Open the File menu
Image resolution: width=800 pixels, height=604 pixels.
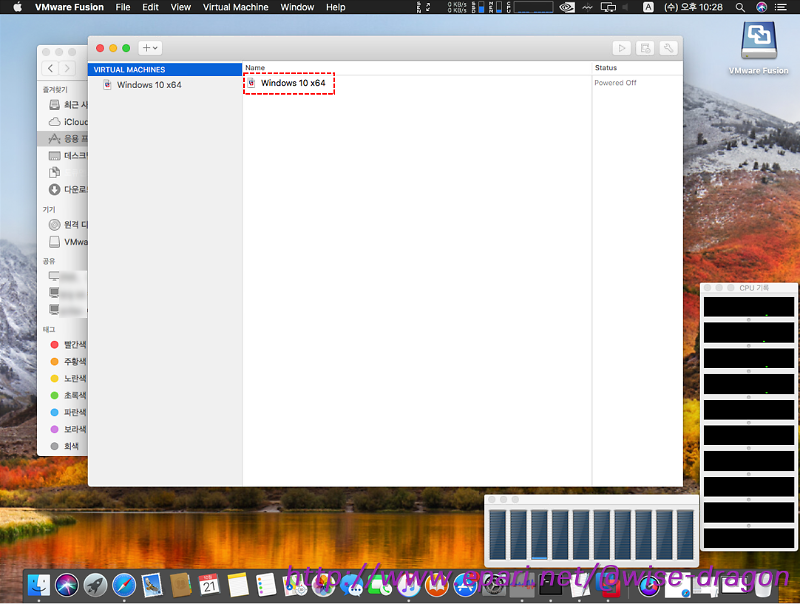coord(123,7)
